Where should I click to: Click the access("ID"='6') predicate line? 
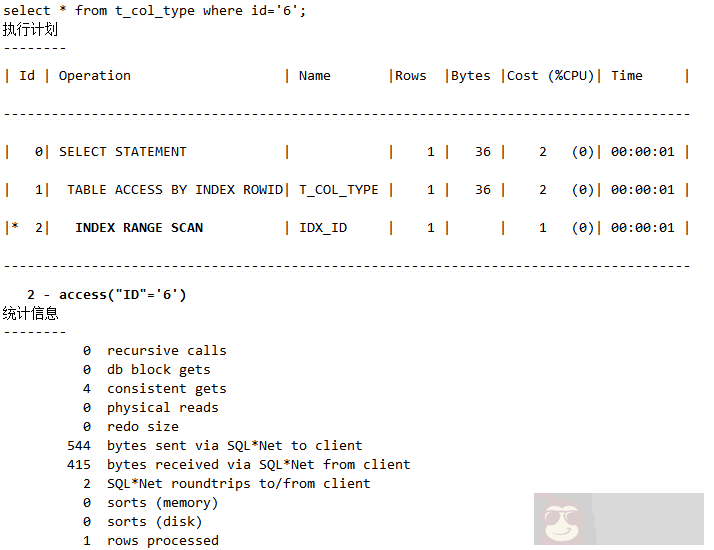(x=107, y=294)
